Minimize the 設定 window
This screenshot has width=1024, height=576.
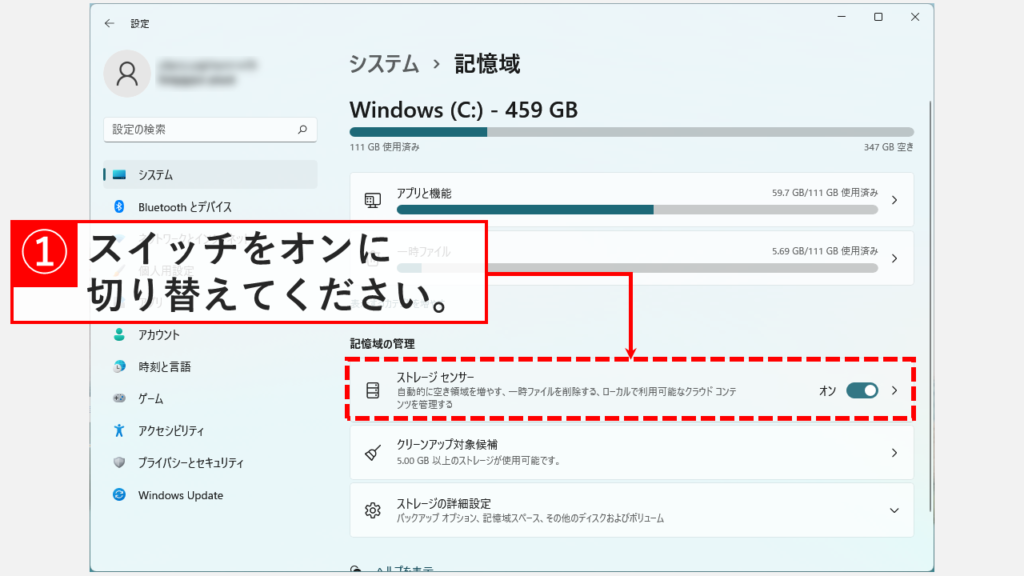[x=842, y=17]
